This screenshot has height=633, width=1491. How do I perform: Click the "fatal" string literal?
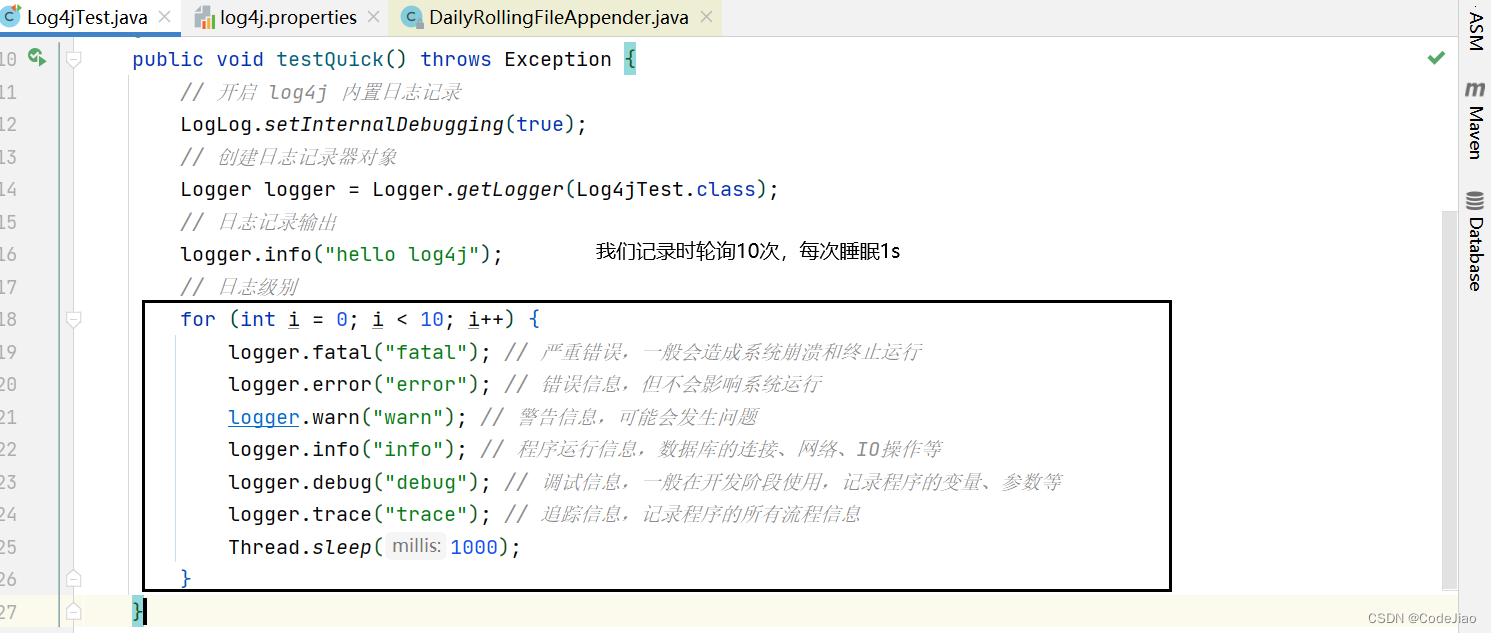(426, 352)
